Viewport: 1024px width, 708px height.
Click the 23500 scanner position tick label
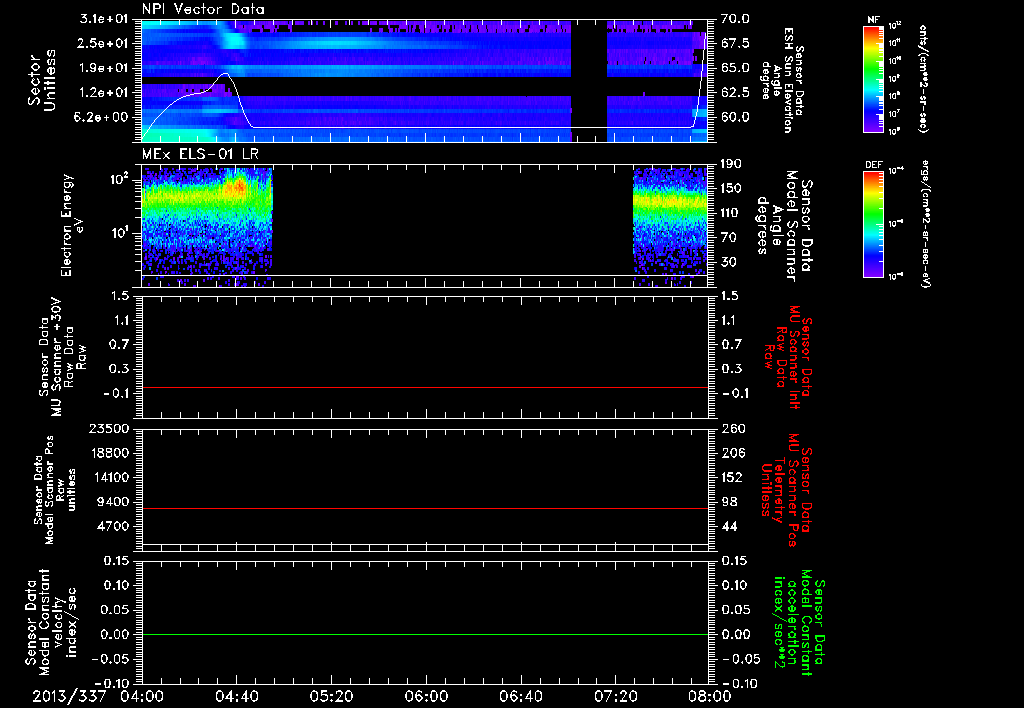click(108, 428)
